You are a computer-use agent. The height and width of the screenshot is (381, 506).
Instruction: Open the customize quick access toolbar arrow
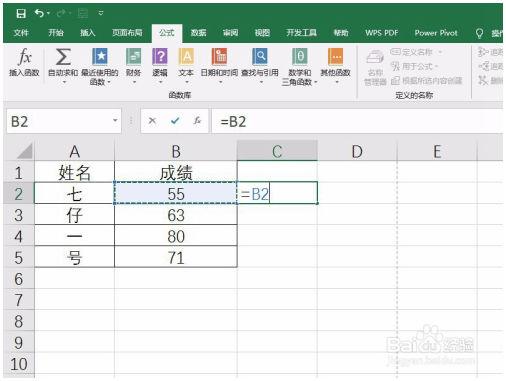[x=101, y=13]
